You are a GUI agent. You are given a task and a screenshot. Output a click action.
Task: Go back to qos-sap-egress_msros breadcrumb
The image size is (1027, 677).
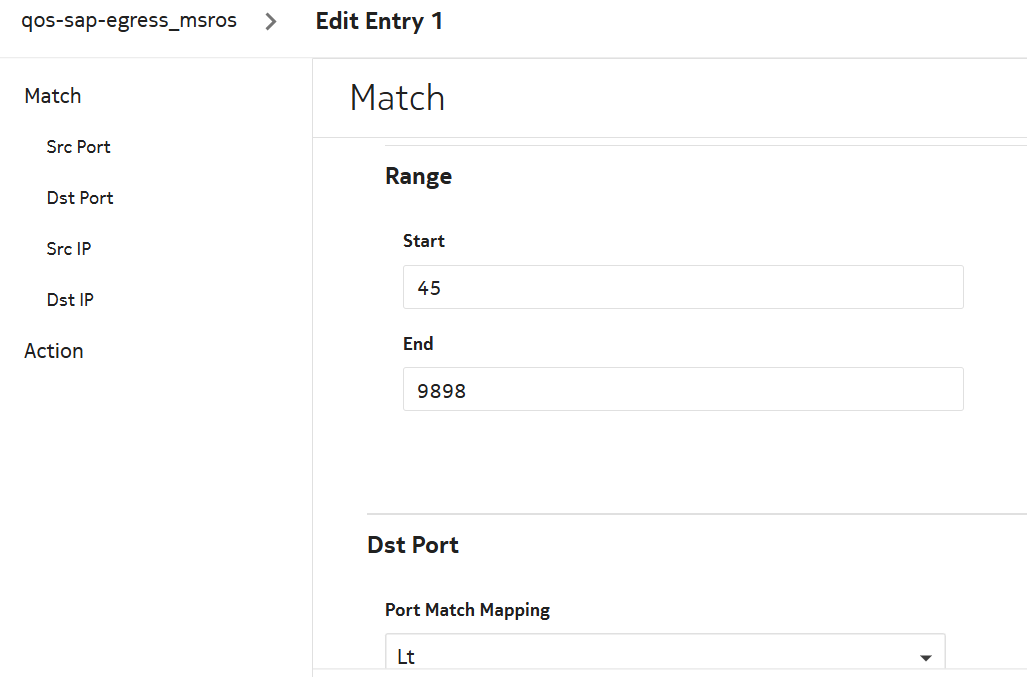coord(129,21)
